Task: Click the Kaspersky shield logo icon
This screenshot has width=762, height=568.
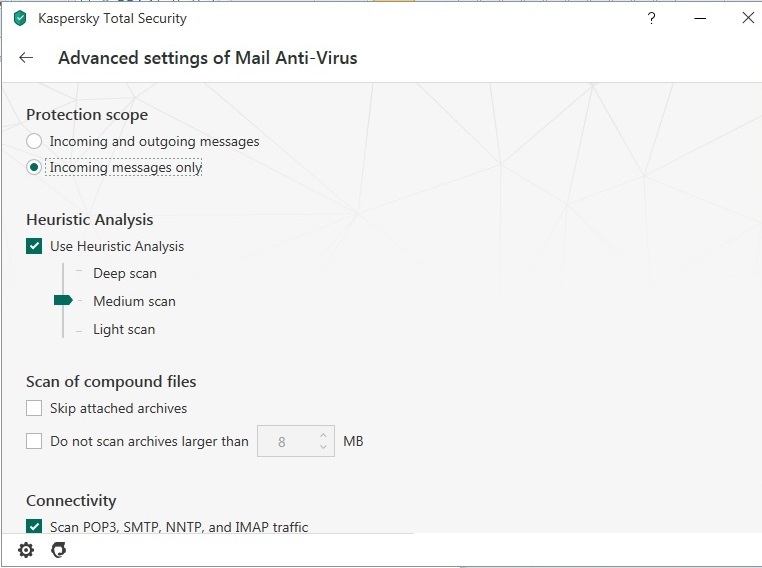Action: [20, 18]
